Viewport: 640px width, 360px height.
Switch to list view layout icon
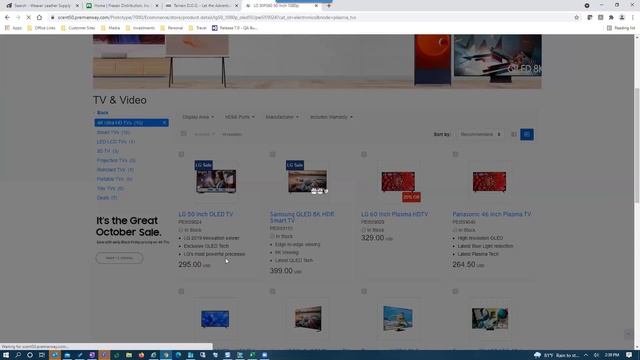coord(514,134)
